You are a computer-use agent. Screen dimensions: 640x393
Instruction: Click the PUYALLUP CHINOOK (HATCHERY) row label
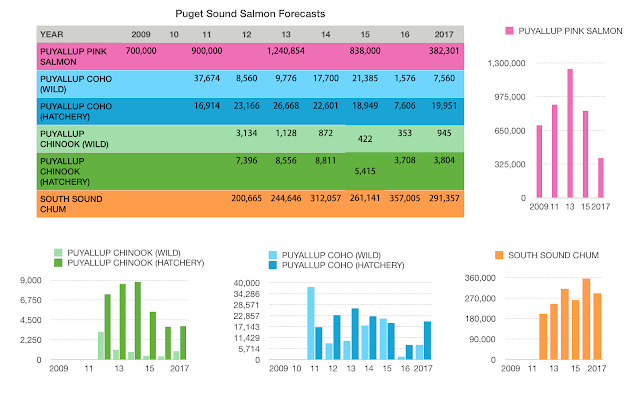65,171
